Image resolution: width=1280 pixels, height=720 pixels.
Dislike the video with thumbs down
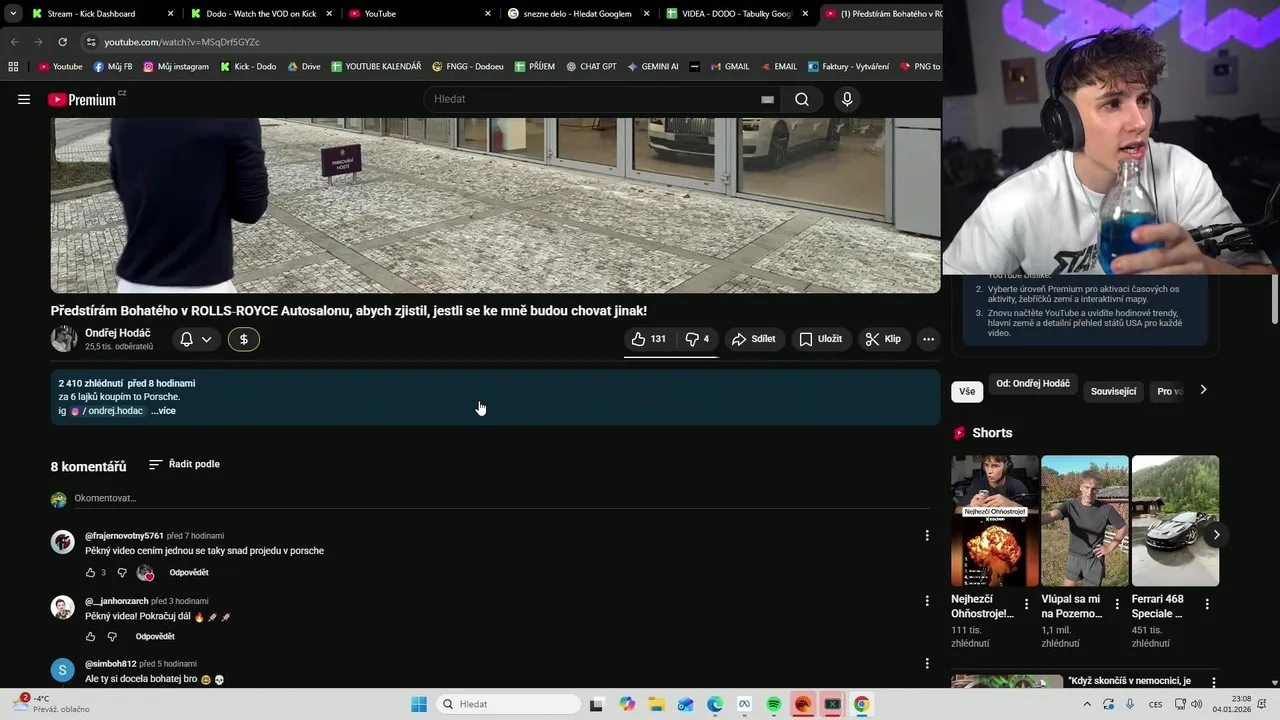697,339
